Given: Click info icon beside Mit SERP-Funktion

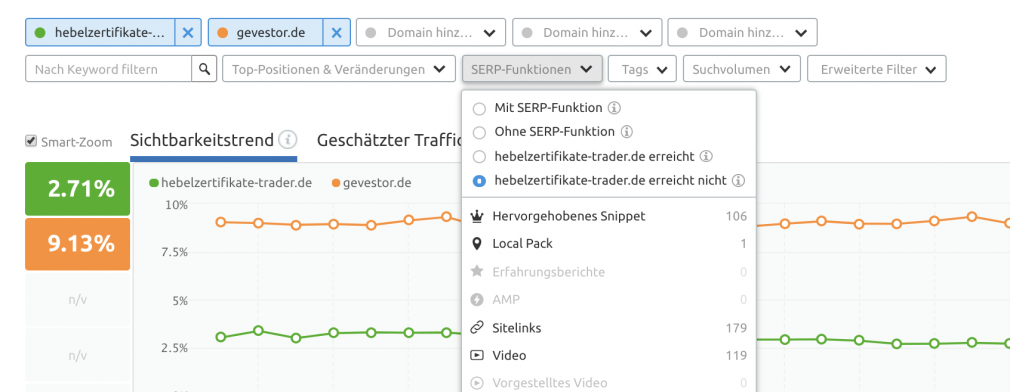Looking at the screenshot, I should pyautogui.click(x=615, y=107).
